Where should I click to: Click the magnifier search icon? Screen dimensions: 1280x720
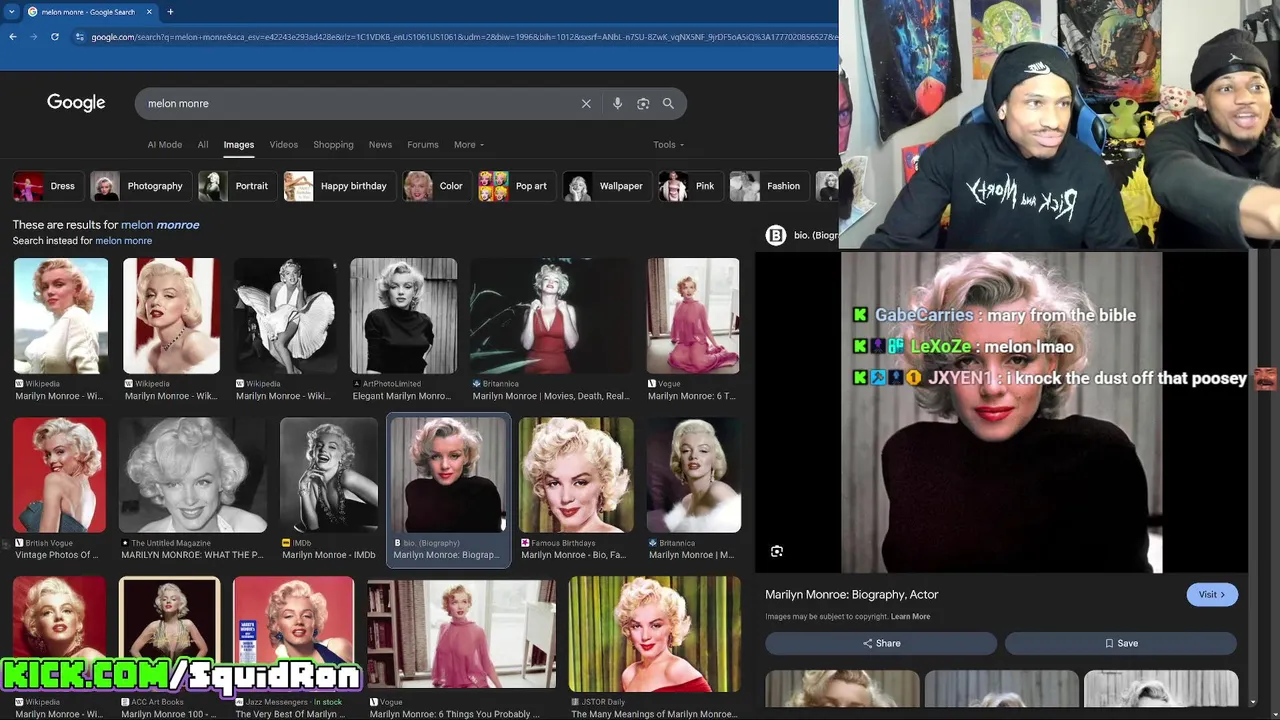668,104
